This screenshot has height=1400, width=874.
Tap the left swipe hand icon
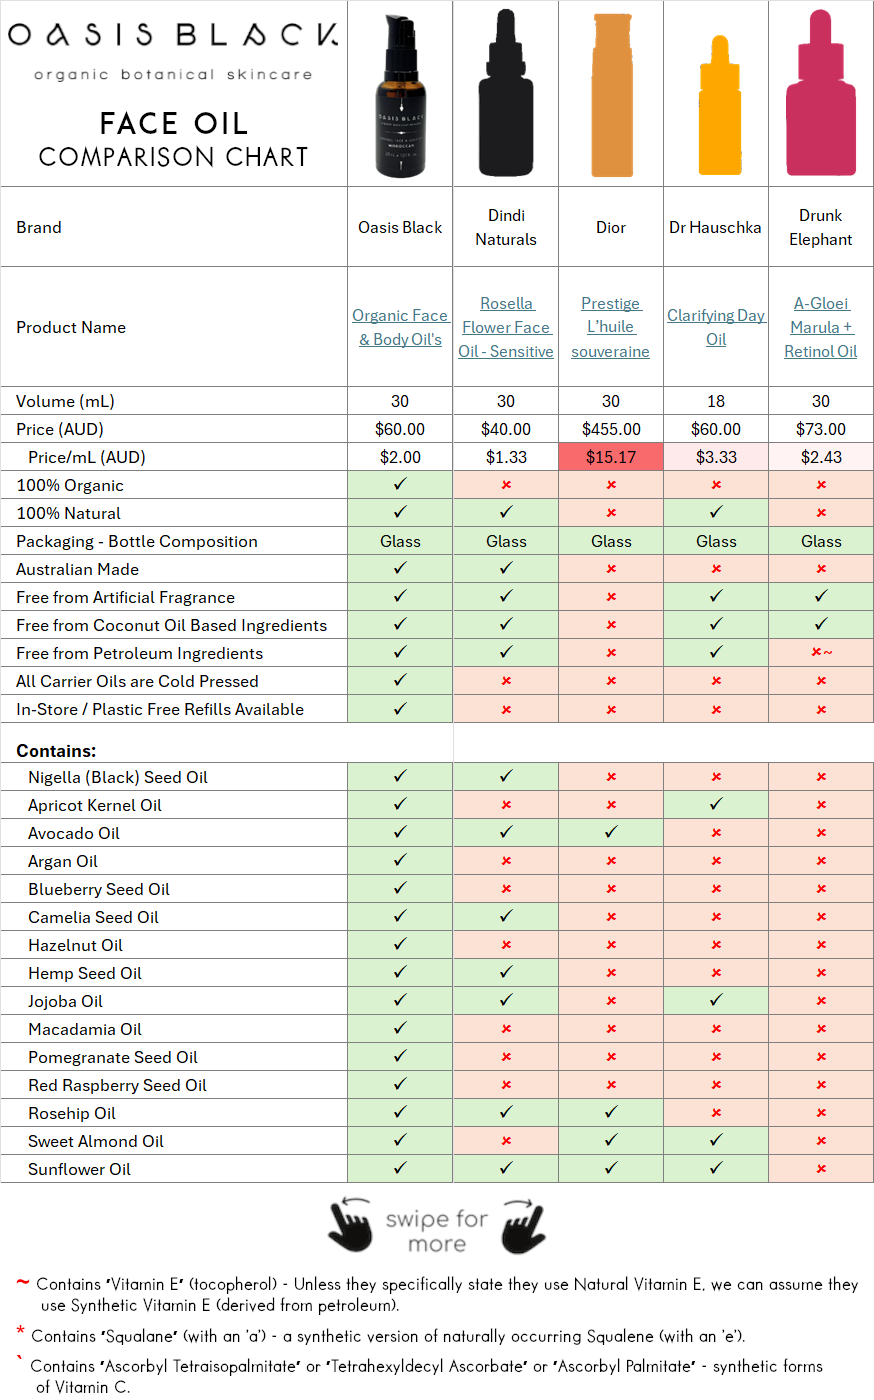pyautogui.click(x=350, y=1225)
